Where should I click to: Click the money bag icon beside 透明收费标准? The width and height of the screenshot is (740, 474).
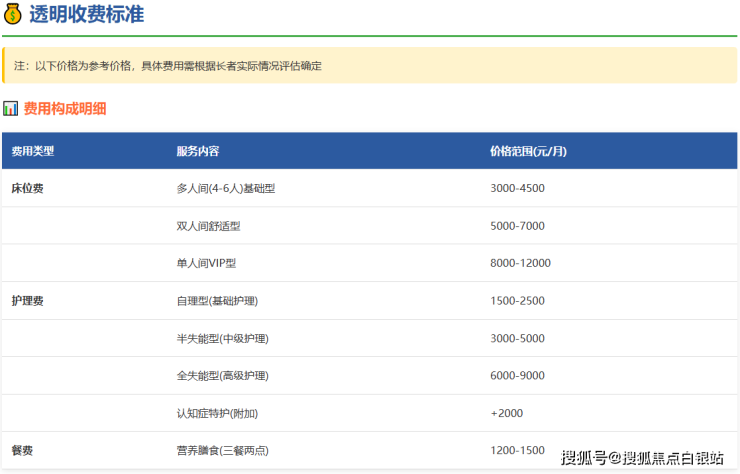pyautogui.click(x=13, y=14)
